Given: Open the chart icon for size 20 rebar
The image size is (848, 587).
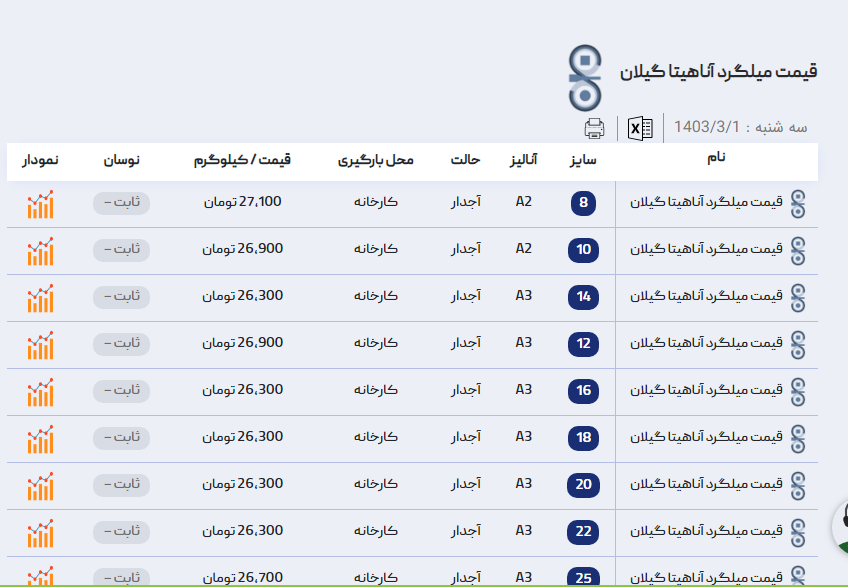Looking at the screenshot, I should (x=40, y=486).
